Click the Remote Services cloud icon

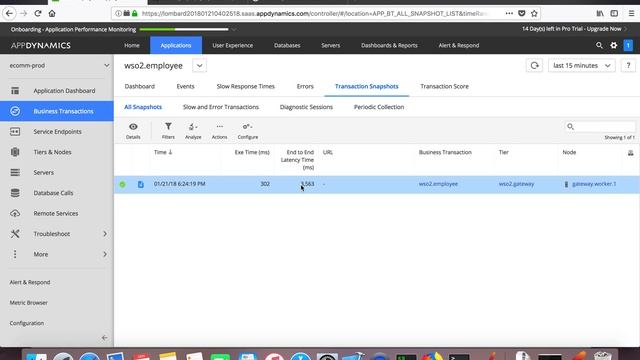click(15, 213)
